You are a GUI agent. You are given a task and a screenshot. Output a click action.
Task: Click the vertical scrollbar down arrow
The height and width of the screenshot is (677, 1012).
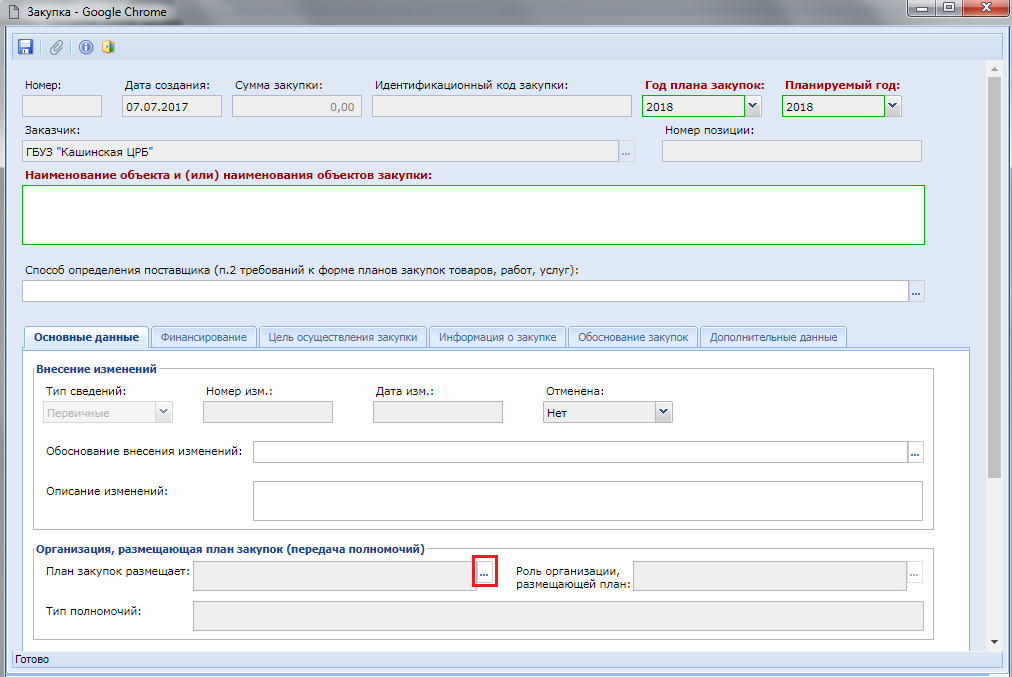(x=994, y=641)
